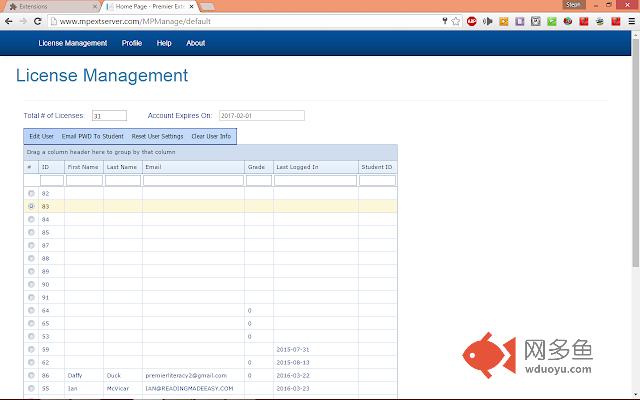Image resolution: width=640 pixels, height=400 pixels.
Task: Sort by the First Name column header
Action: click(x=84, y=167)
